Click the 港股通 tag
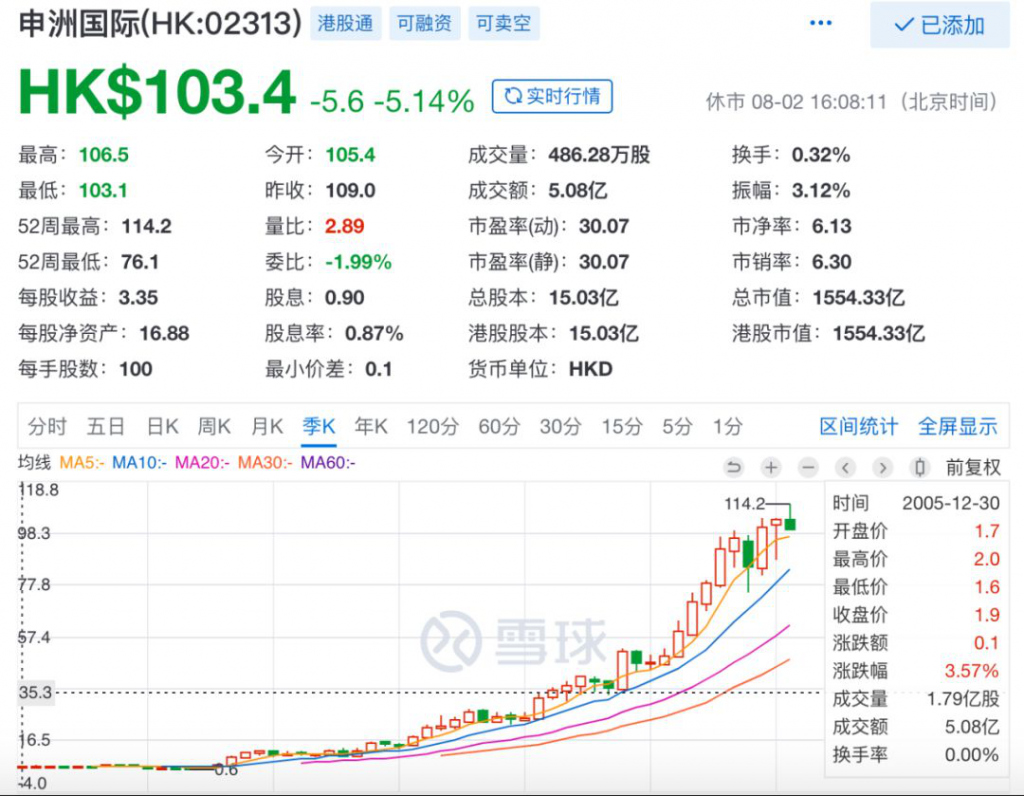 (345, 24)
